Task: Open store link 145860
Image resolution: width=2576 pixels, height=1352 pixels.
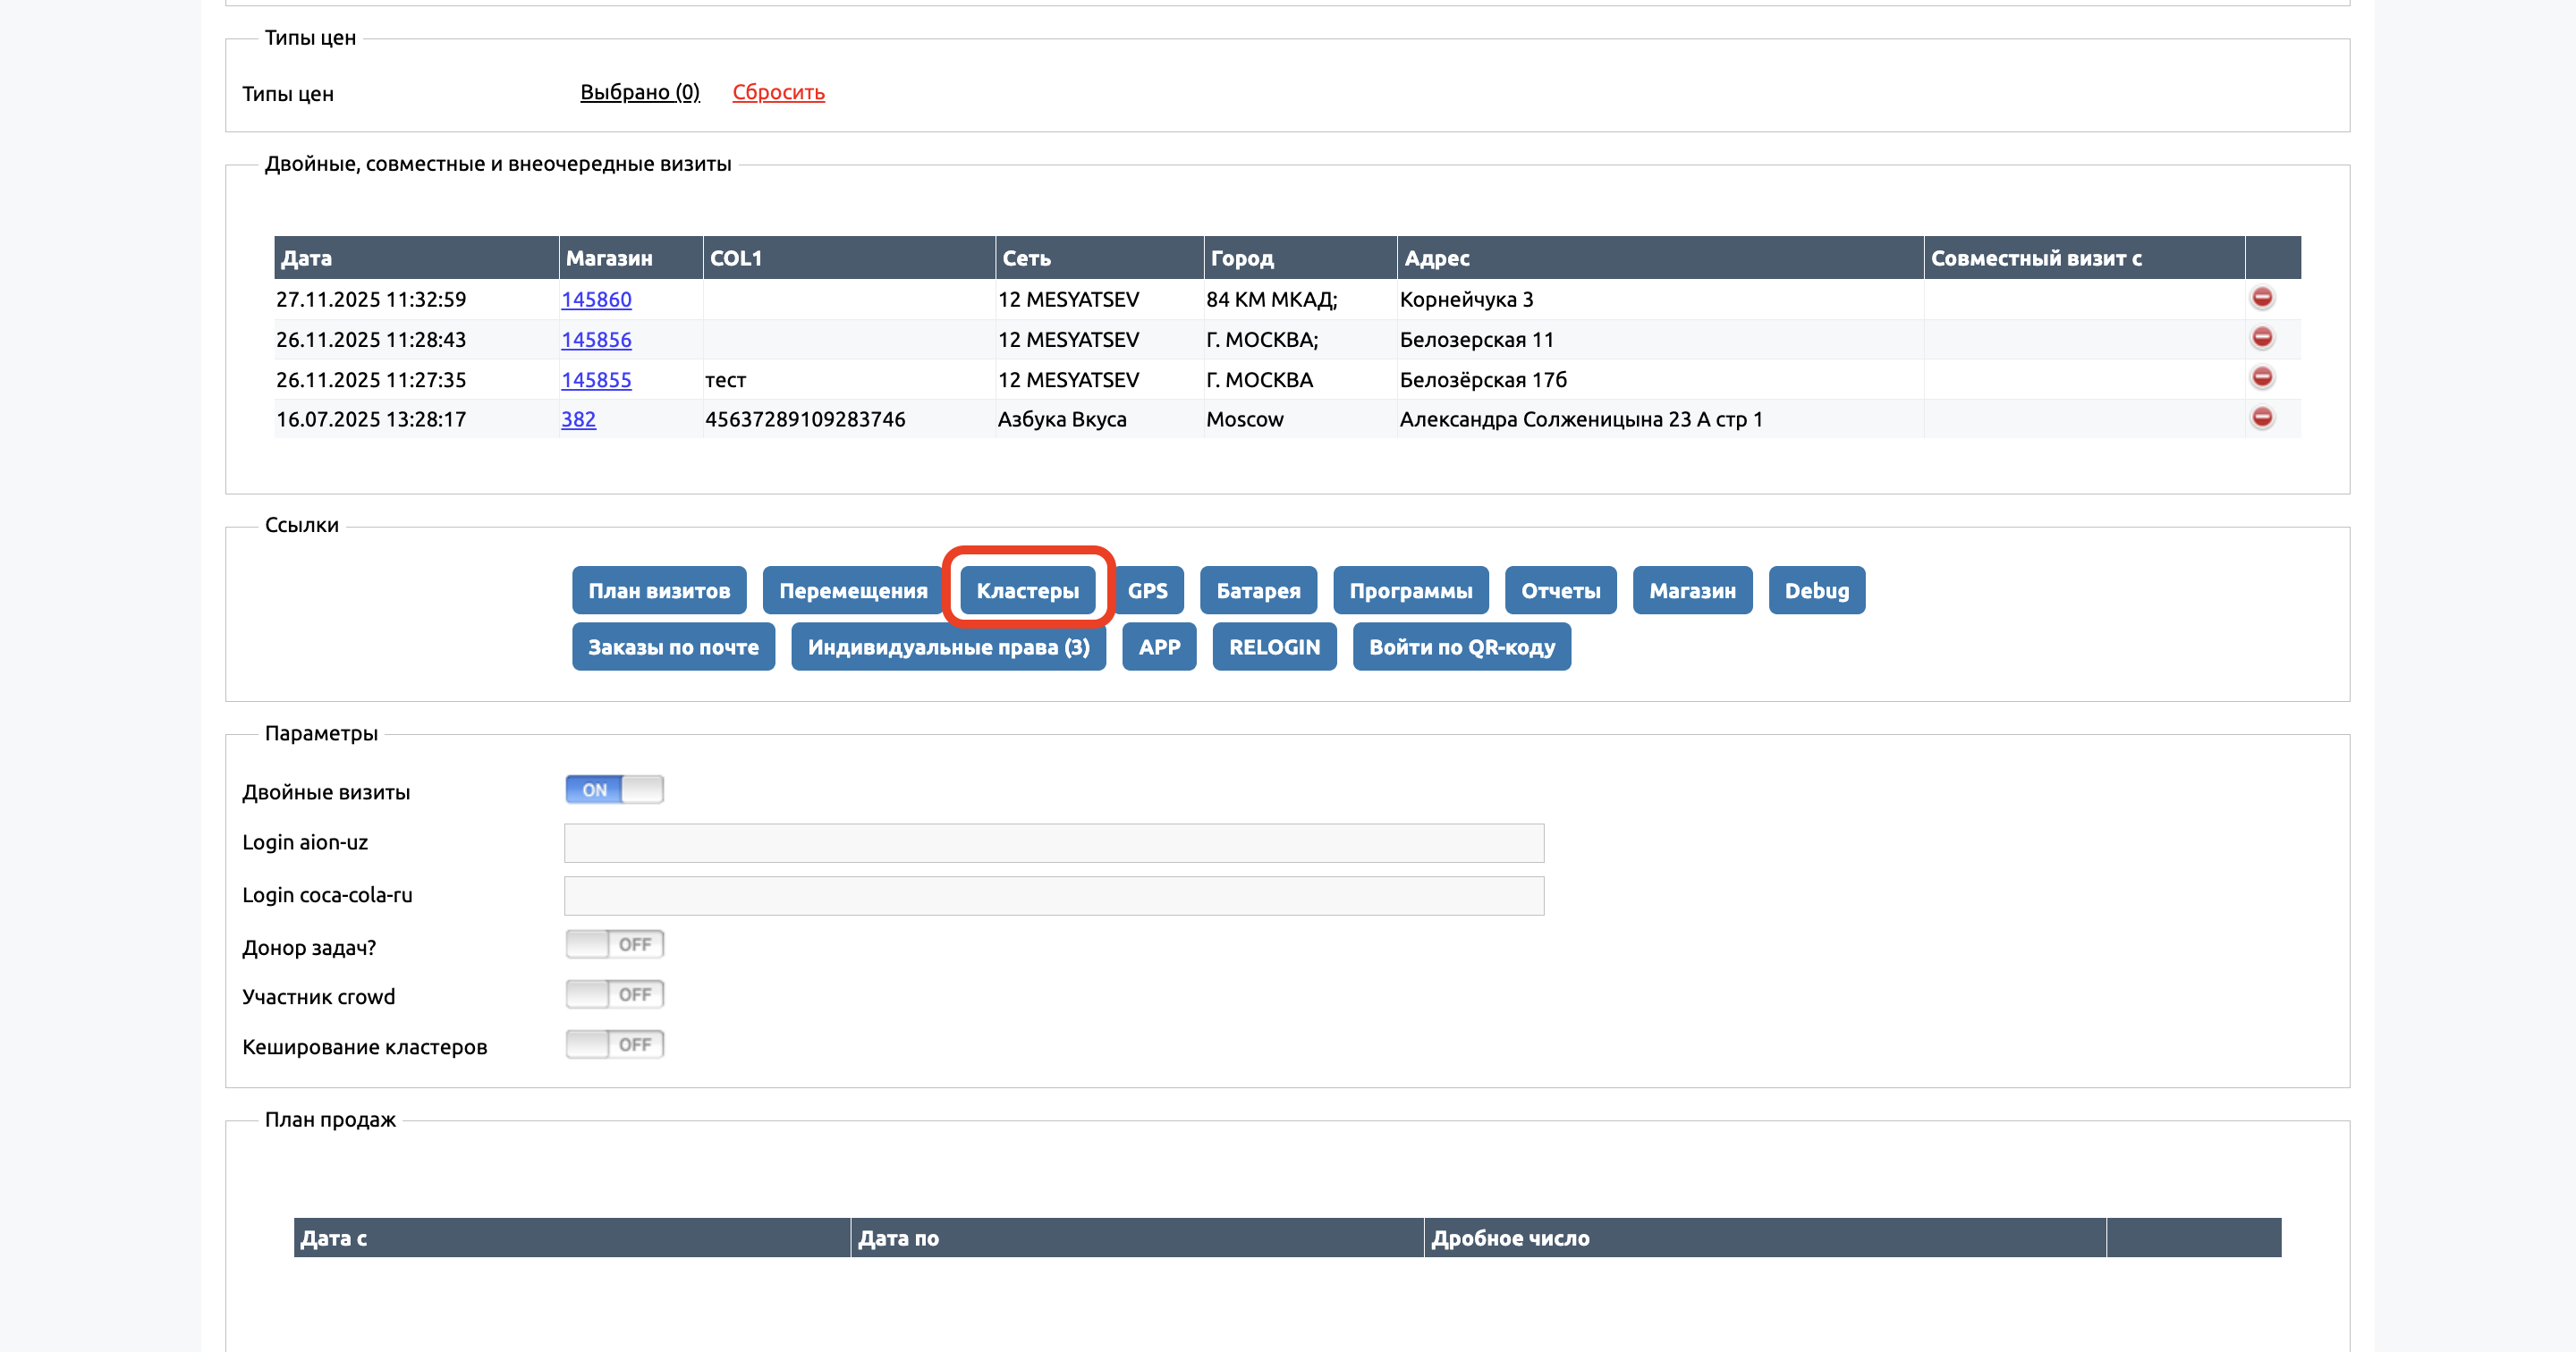Action: [x=596, y=299]
